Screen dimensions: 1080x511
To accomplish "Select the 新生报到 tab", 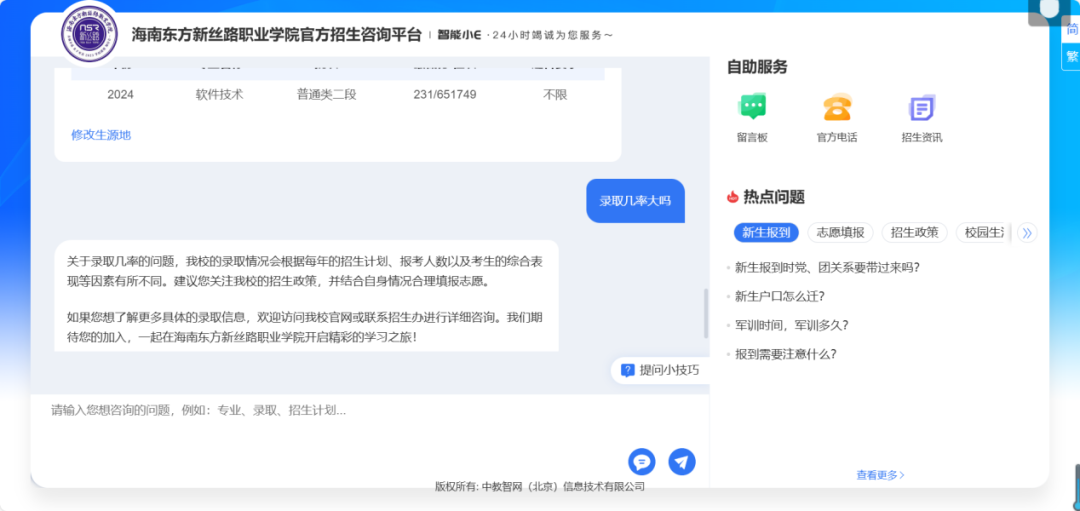I will point(767,233).
